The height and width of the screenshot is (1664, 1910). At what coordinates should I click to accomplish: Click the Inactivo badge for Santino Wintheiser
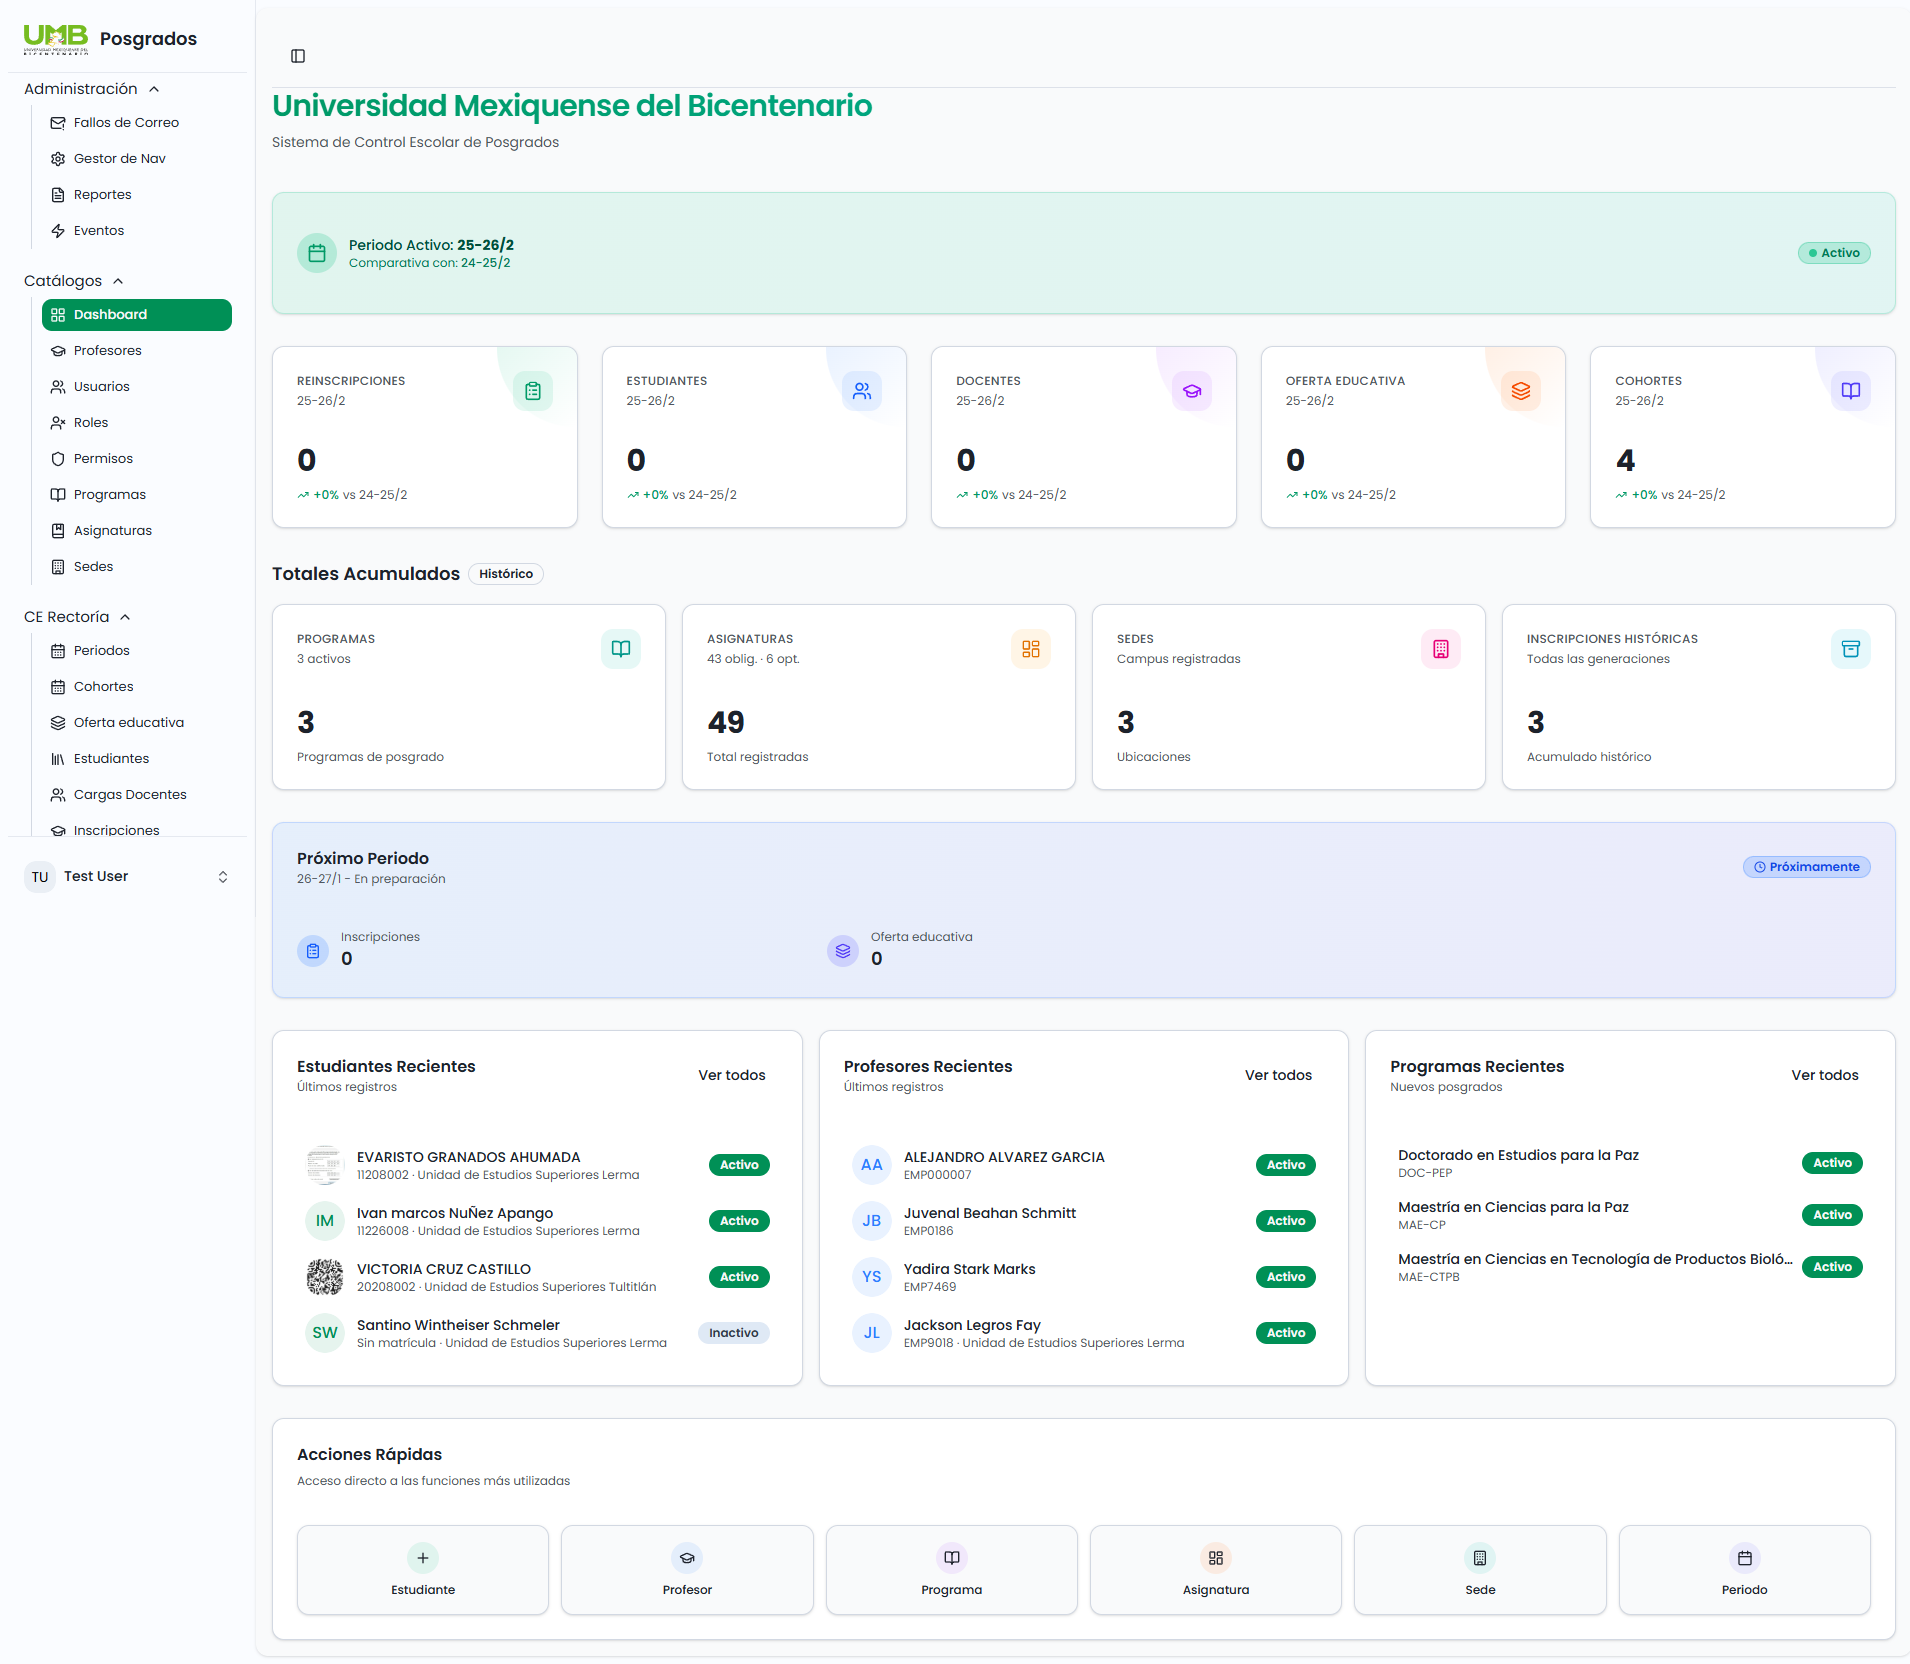coord(734,1333)
